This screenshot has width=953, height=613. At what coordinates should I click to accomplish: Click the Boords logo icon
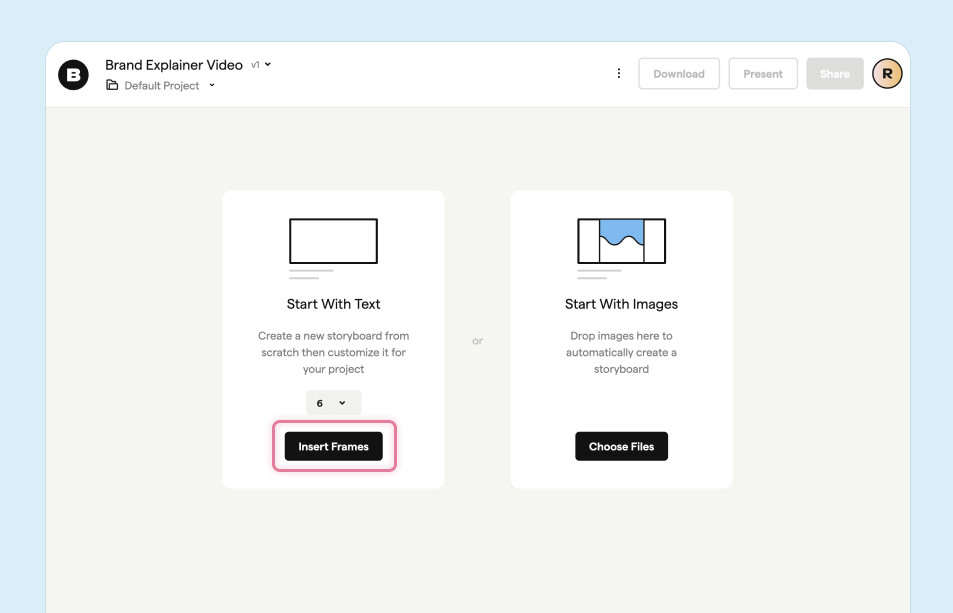click(x=73, y=74)
